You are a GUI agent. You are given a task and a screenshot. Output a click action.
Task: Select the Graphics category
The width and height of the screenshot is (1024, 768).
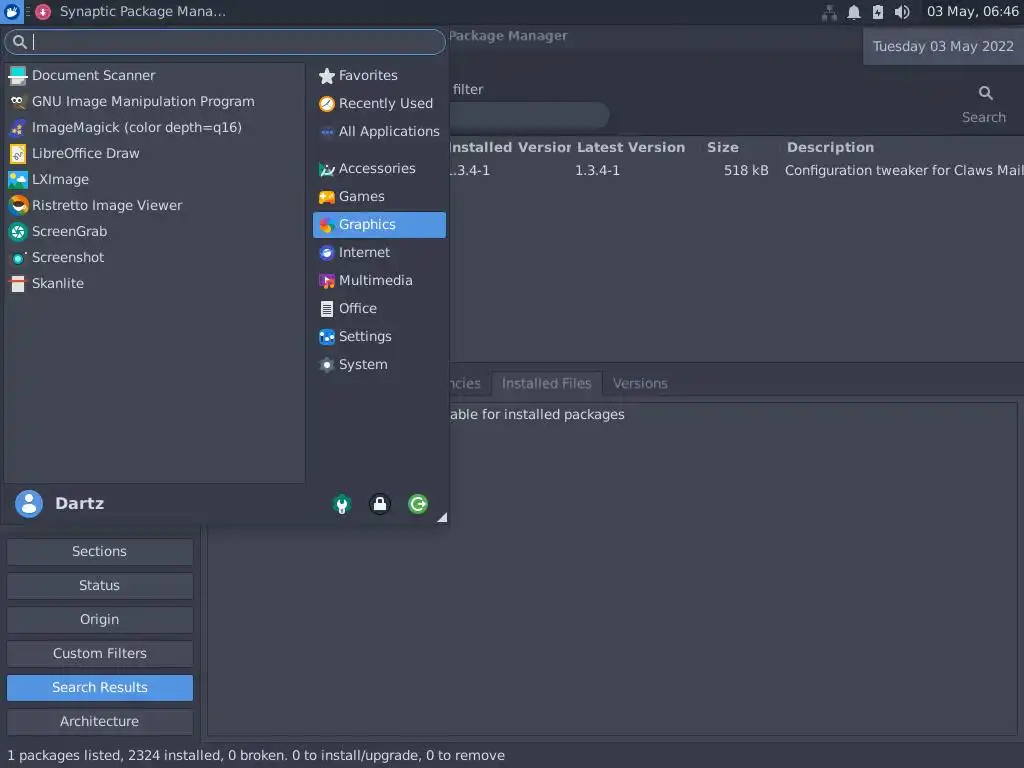379,225
